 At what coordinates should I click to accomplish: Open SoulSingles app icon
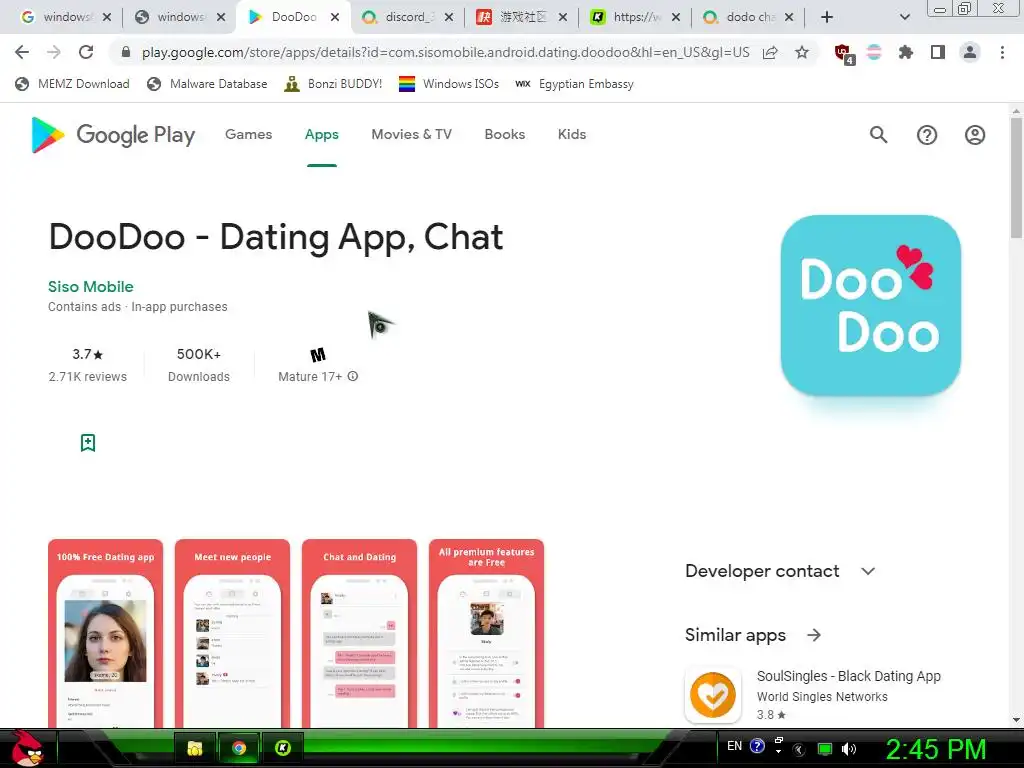pos(712,695)
